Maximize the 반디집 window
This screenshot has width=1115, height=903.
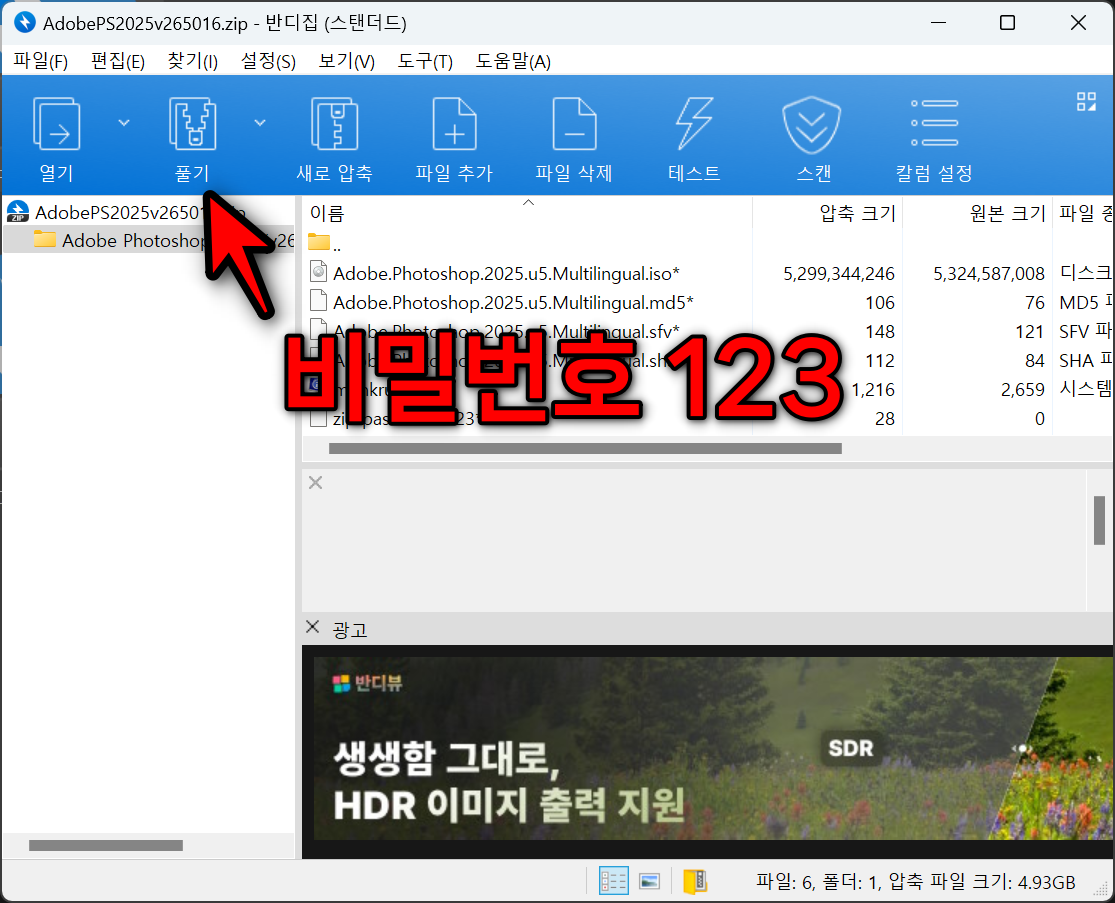[x=1008, y=23]
